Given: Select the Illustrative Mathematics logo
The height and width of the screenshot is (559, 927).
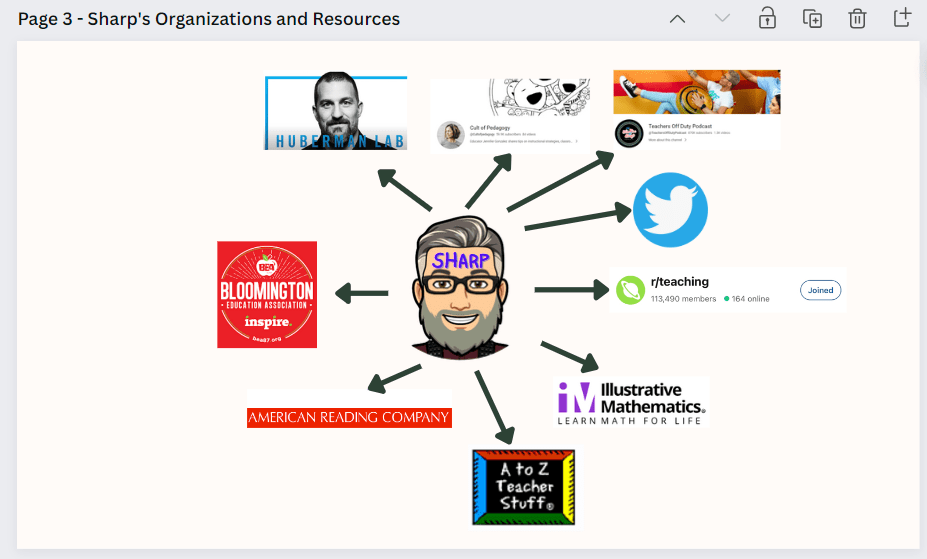Looking at the screenshot, I should (x=631, y=403).
